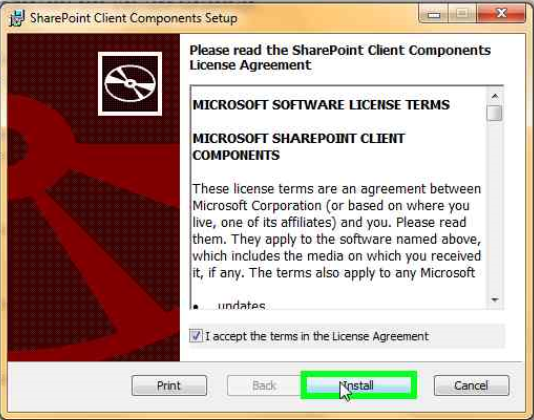Cancel the SharePoint setup
This screenshot has width=534, height=420.
471,386
